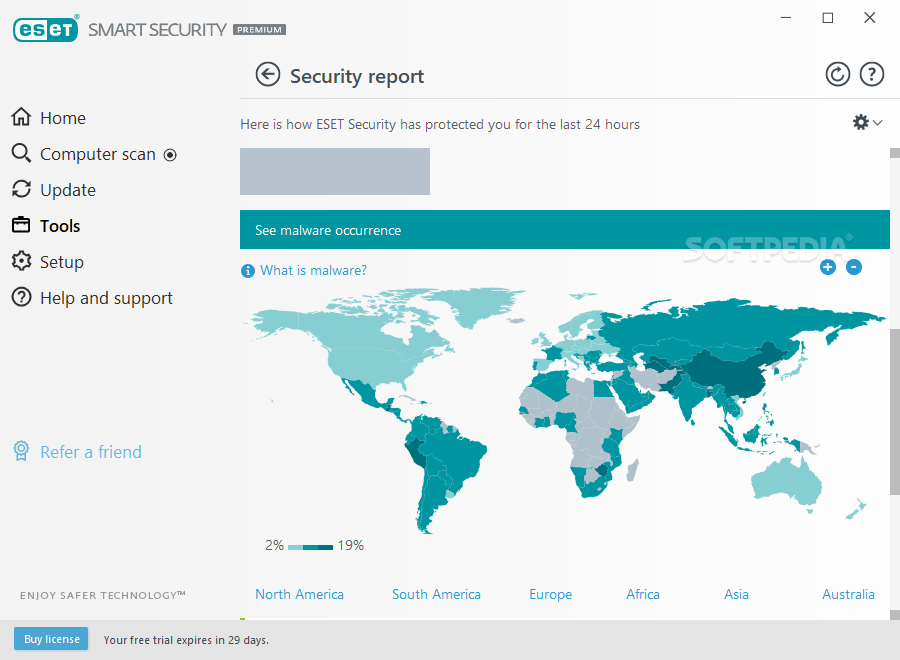This screenshot has width=900, height=660.
Task: Close the ESET window
Action: pyautogui.click(x=870, y=18)
